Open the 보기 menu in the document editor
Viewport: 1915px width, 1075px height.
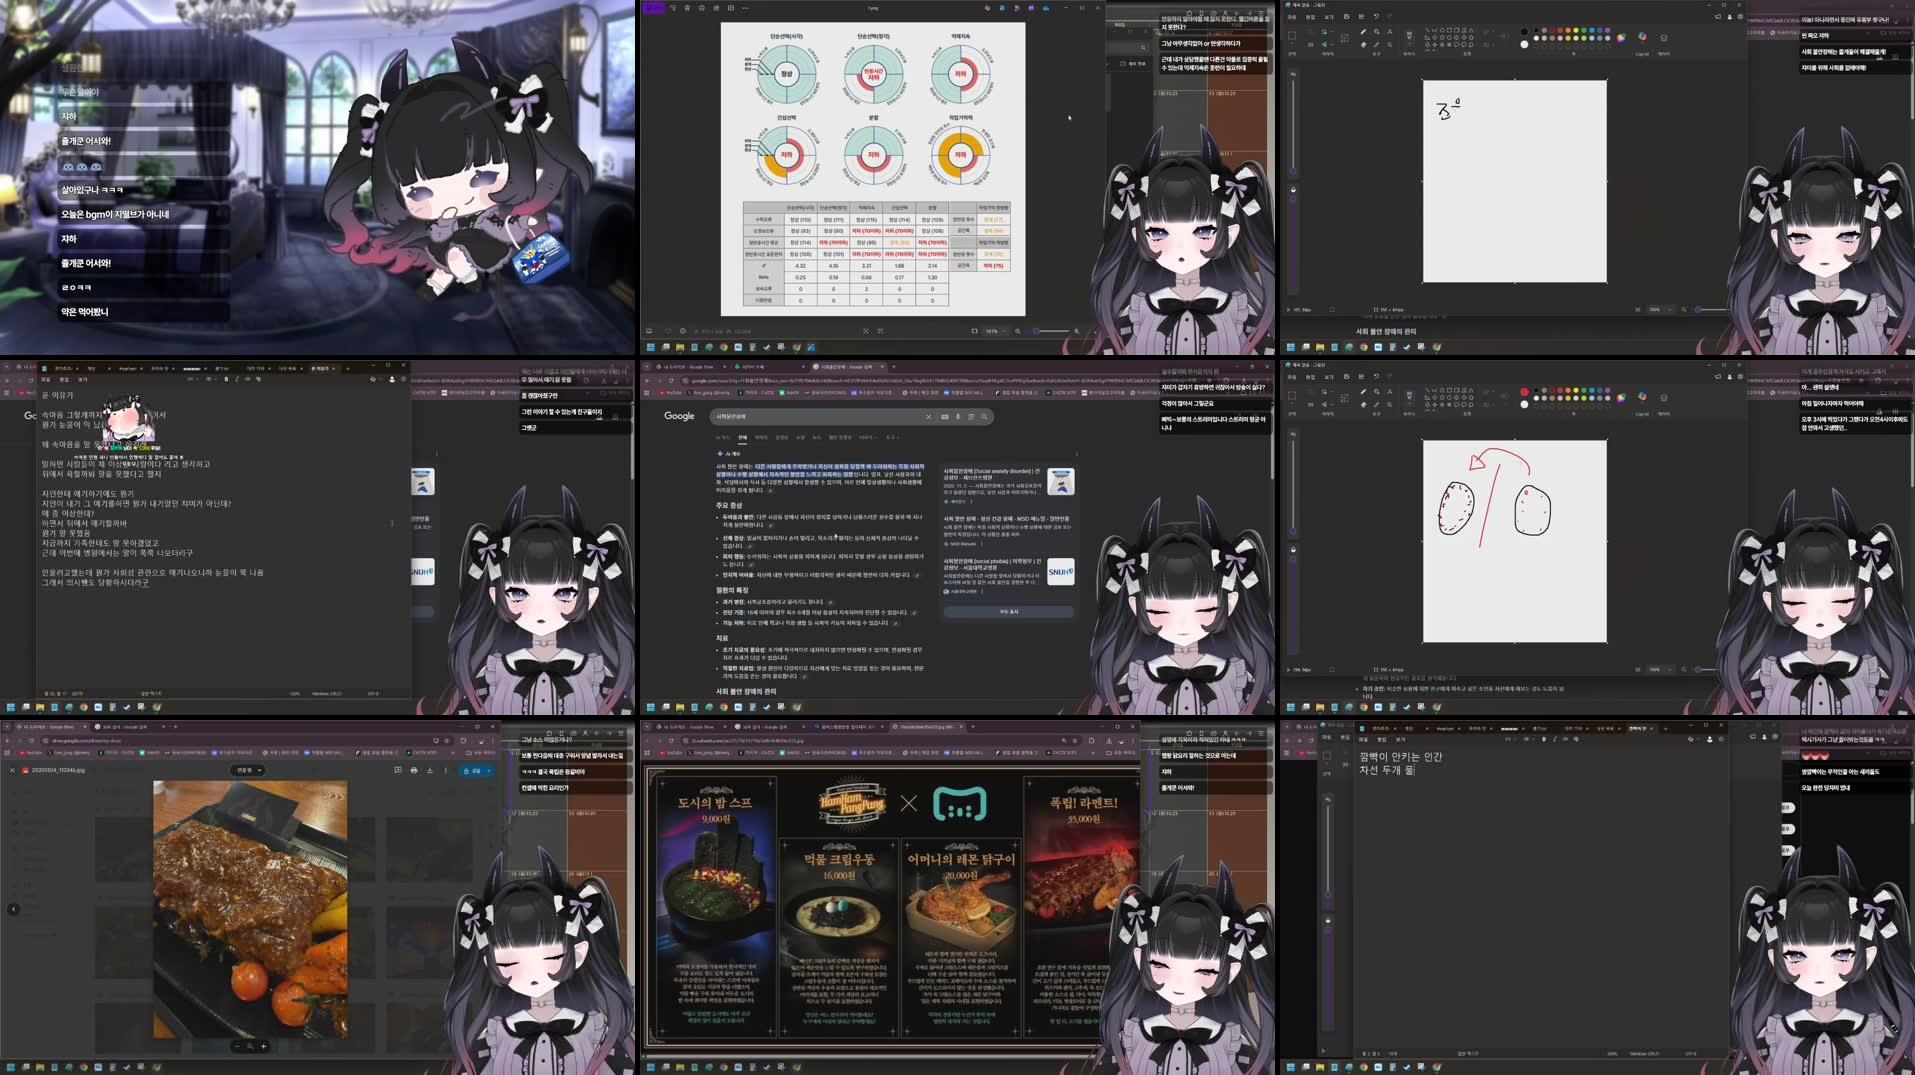point(83,380)
